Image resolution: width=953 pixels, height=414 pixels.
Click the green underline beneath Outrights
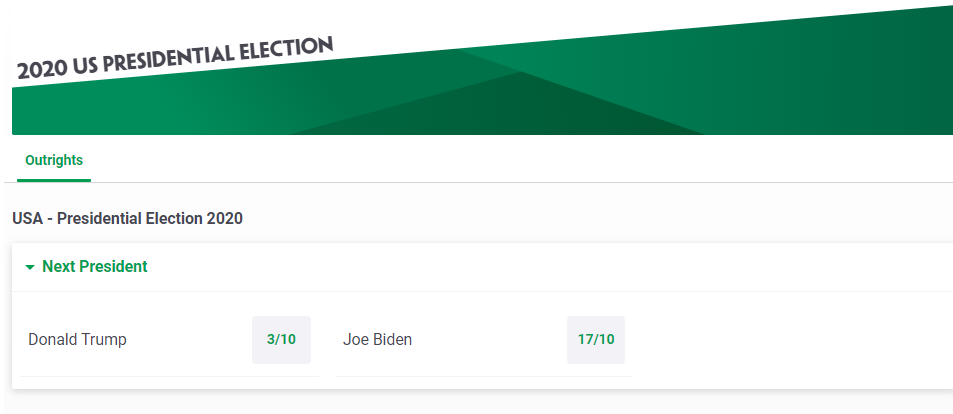54,180
